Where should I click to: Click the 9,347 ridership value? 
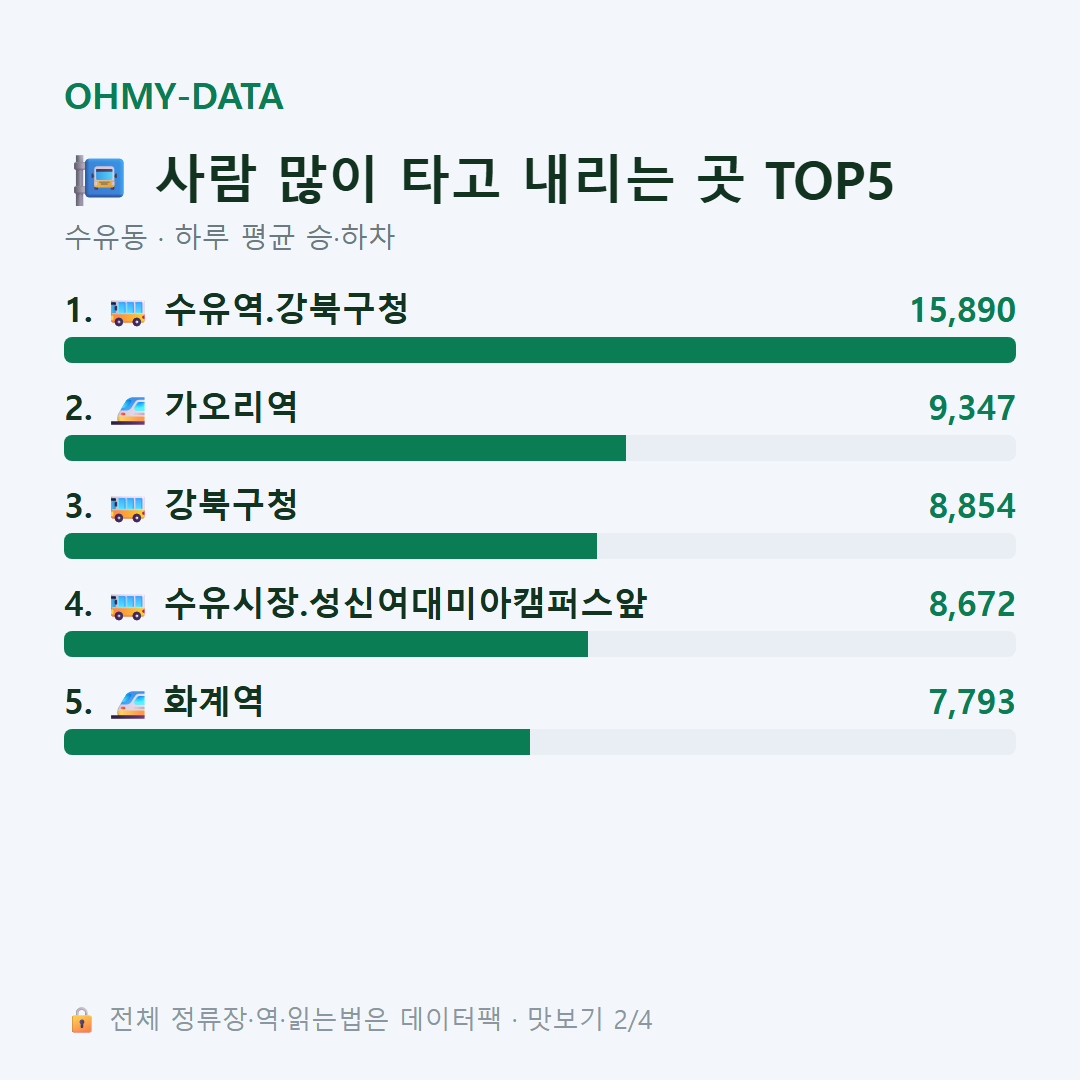click(x=972, y=408)
